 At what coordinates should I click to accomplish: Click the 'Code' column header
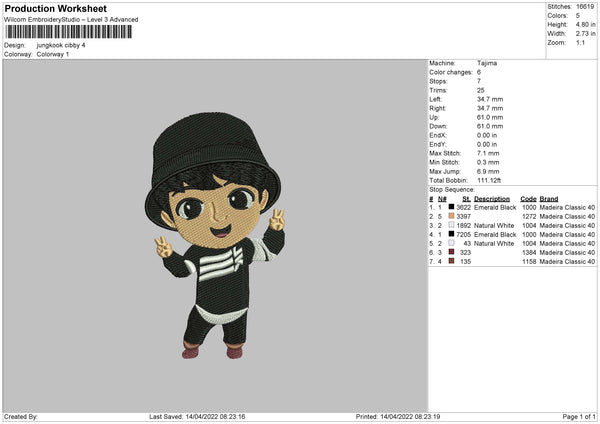(x=528, y=199)
